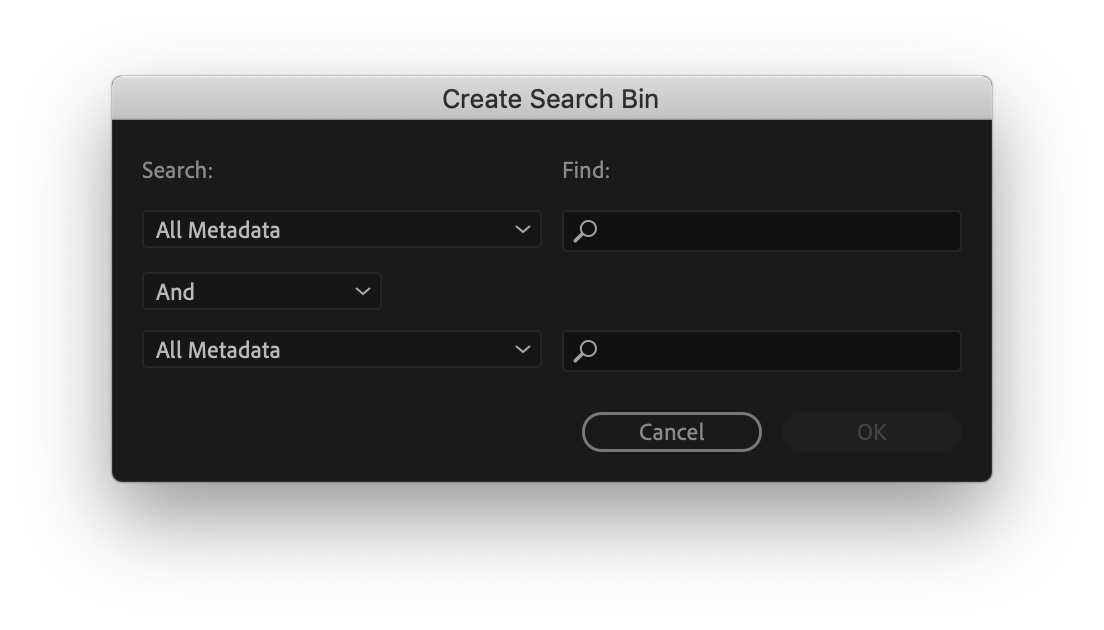This screenshot has height=630, width=1104.
Task: Click the chevron arrow on the And dropdown
Action: pos(362,292)
